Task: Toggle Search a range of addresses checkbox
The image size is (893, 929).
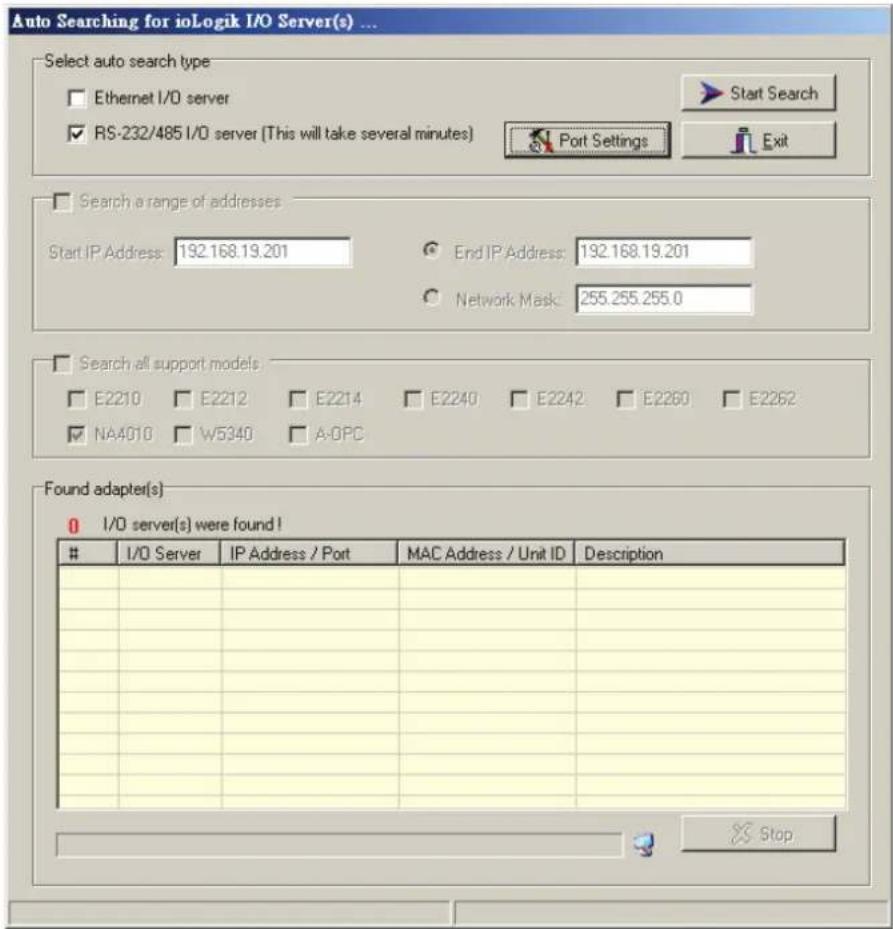Action: click(62, 201)
